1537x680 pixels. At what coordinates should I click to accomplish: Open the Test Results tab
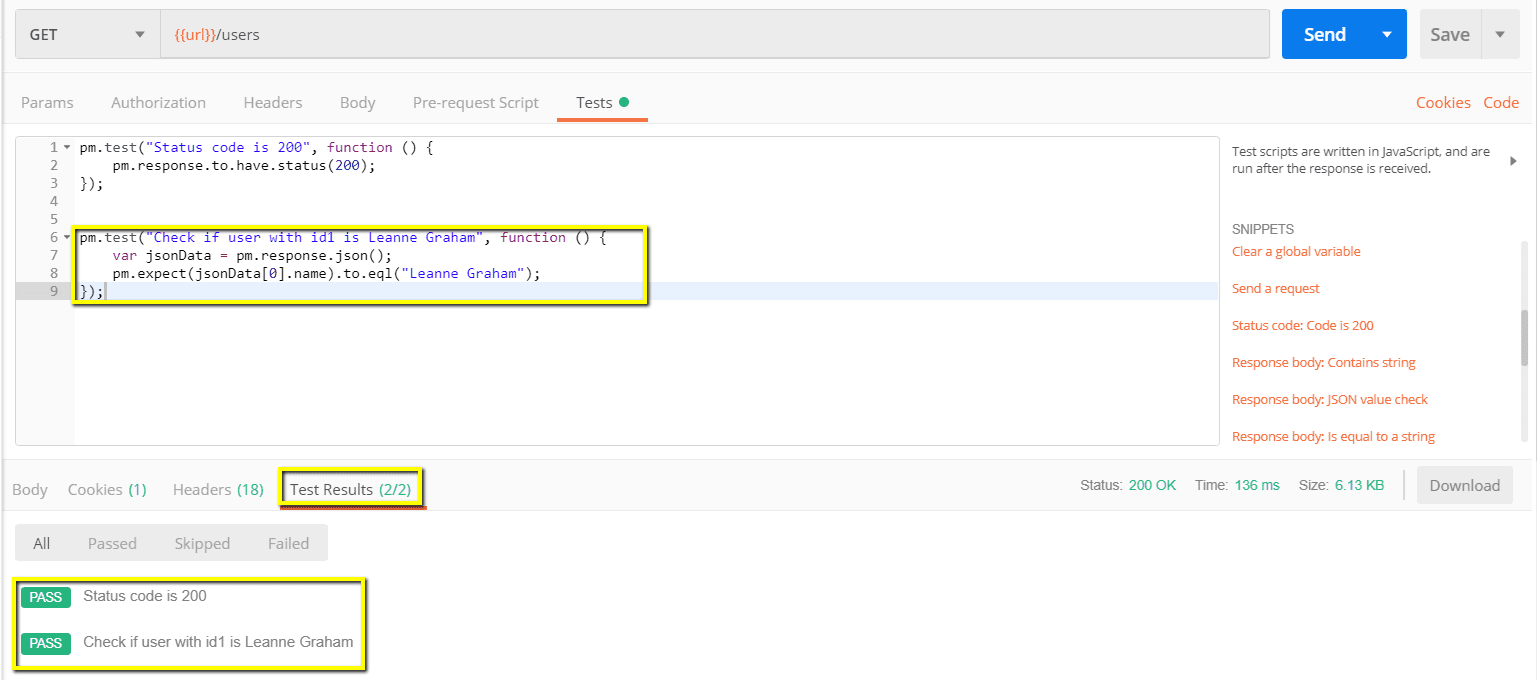[x=351, y=489]
